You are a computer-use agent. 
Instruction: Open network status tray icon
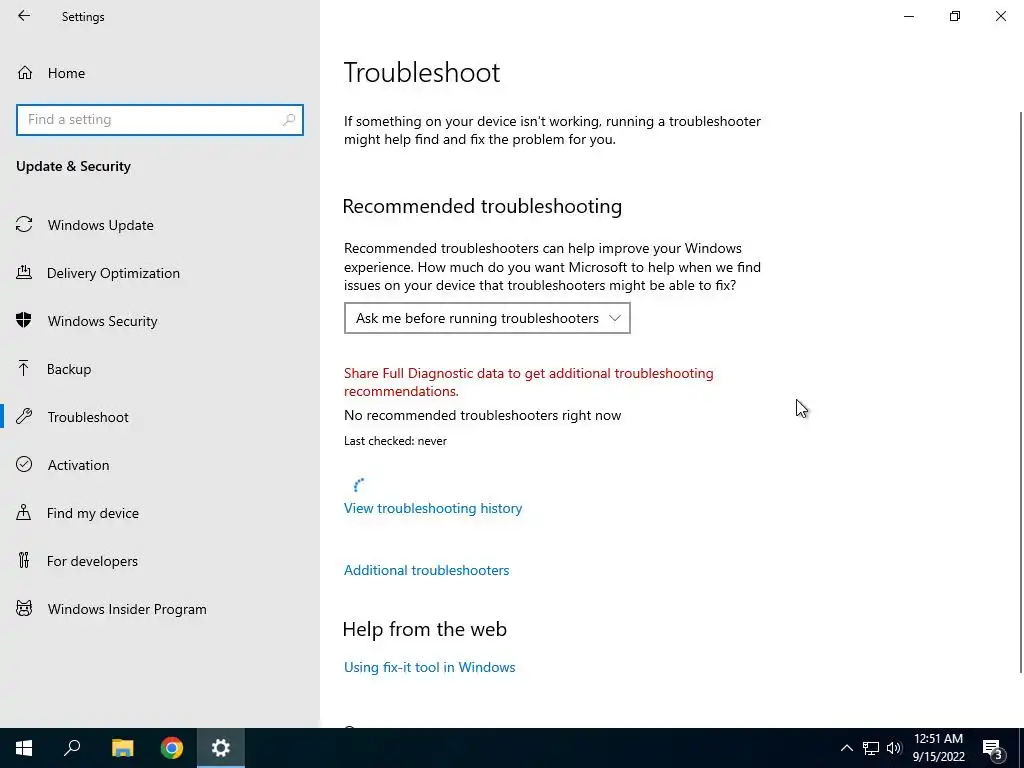[x=871, y=748]
